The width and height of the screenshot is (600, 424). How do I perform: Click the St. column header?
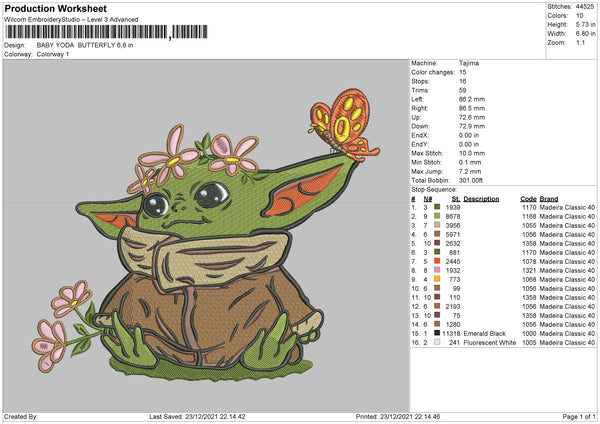pos(455,199)
